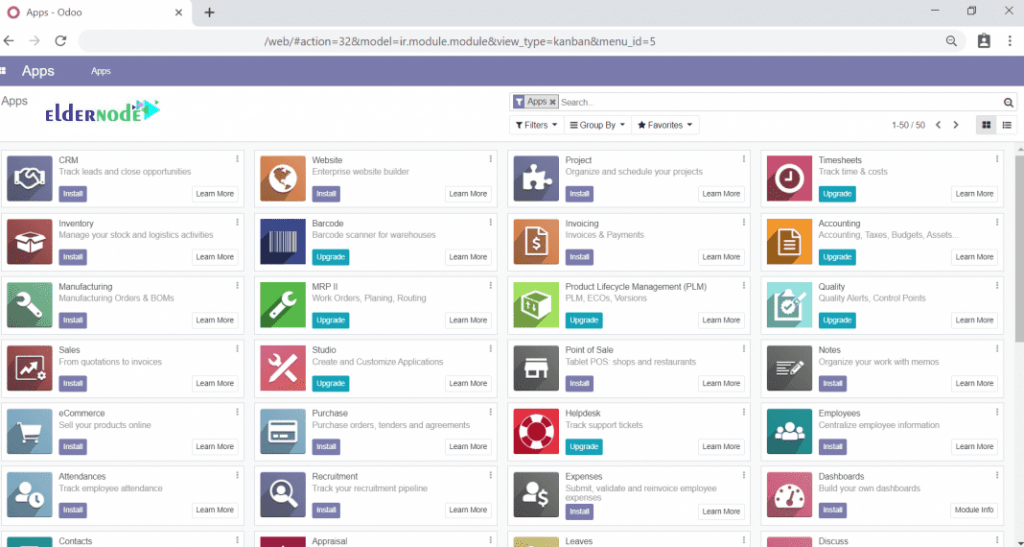This screenshot has width=1024, height=547.
Task: Click the vertical page scrollbar
Action: pos(1018,250)
